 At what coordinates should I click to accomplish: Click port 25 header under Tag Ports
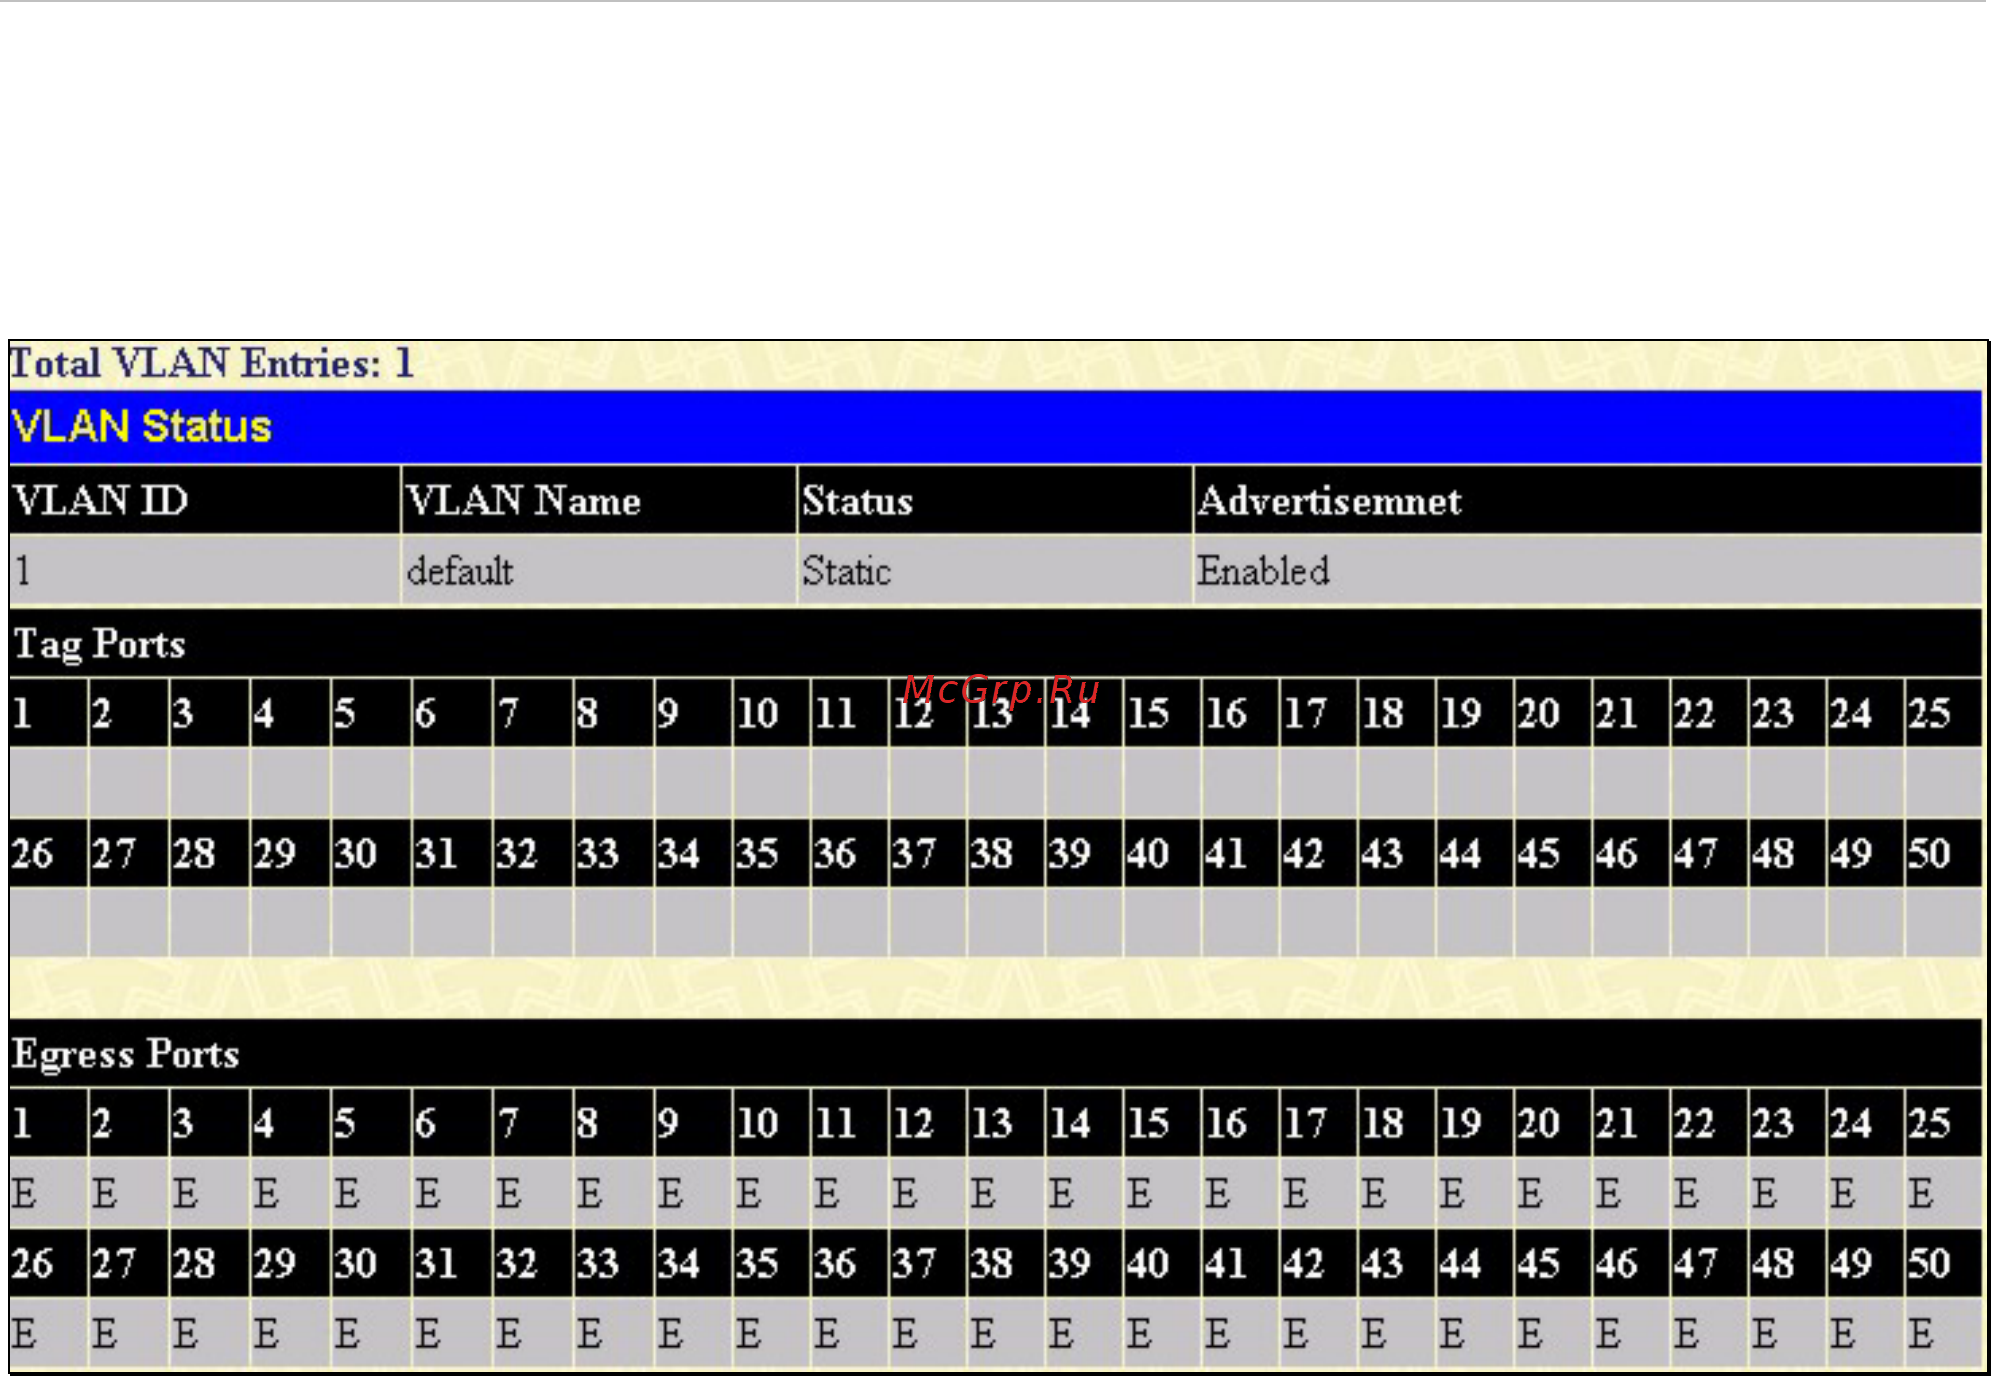(1943, 713)
